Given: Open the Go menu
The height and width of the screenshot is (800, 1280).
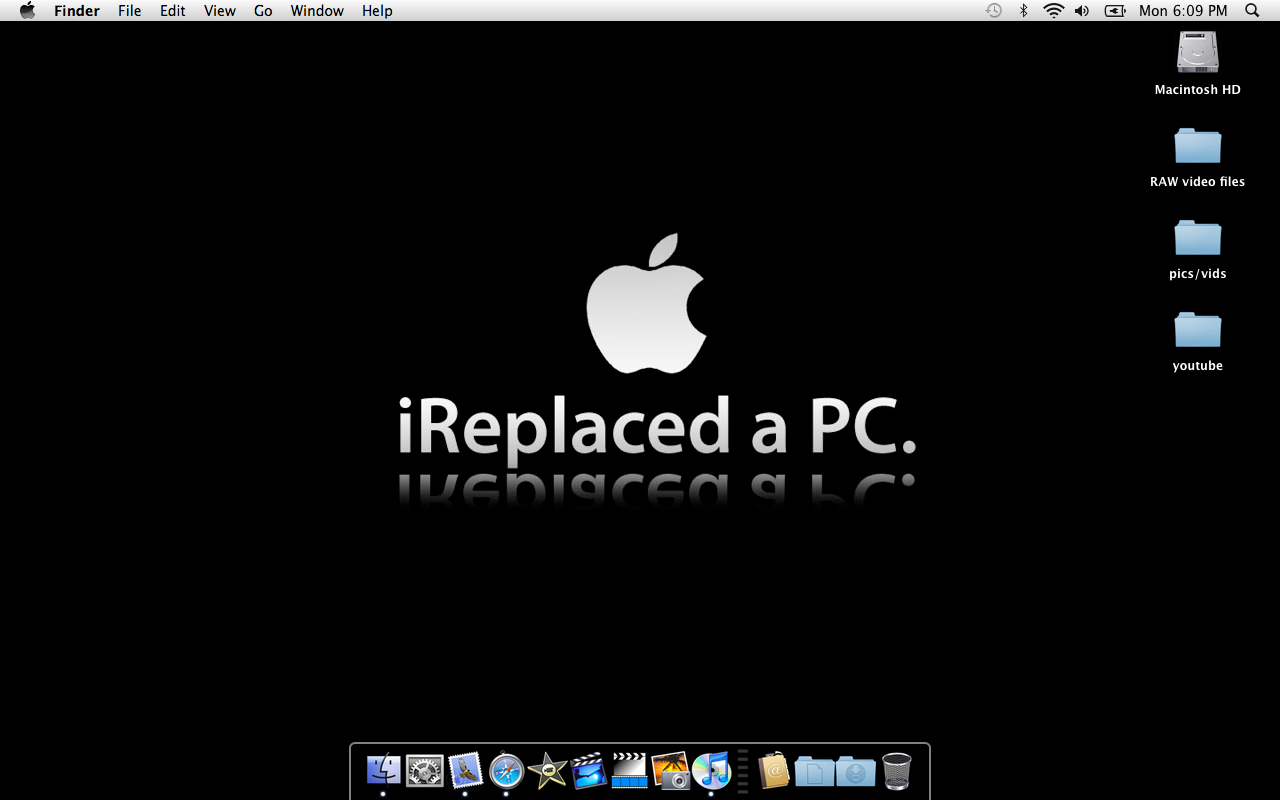Looking at the screenshot, I should (x=263, y=10).
